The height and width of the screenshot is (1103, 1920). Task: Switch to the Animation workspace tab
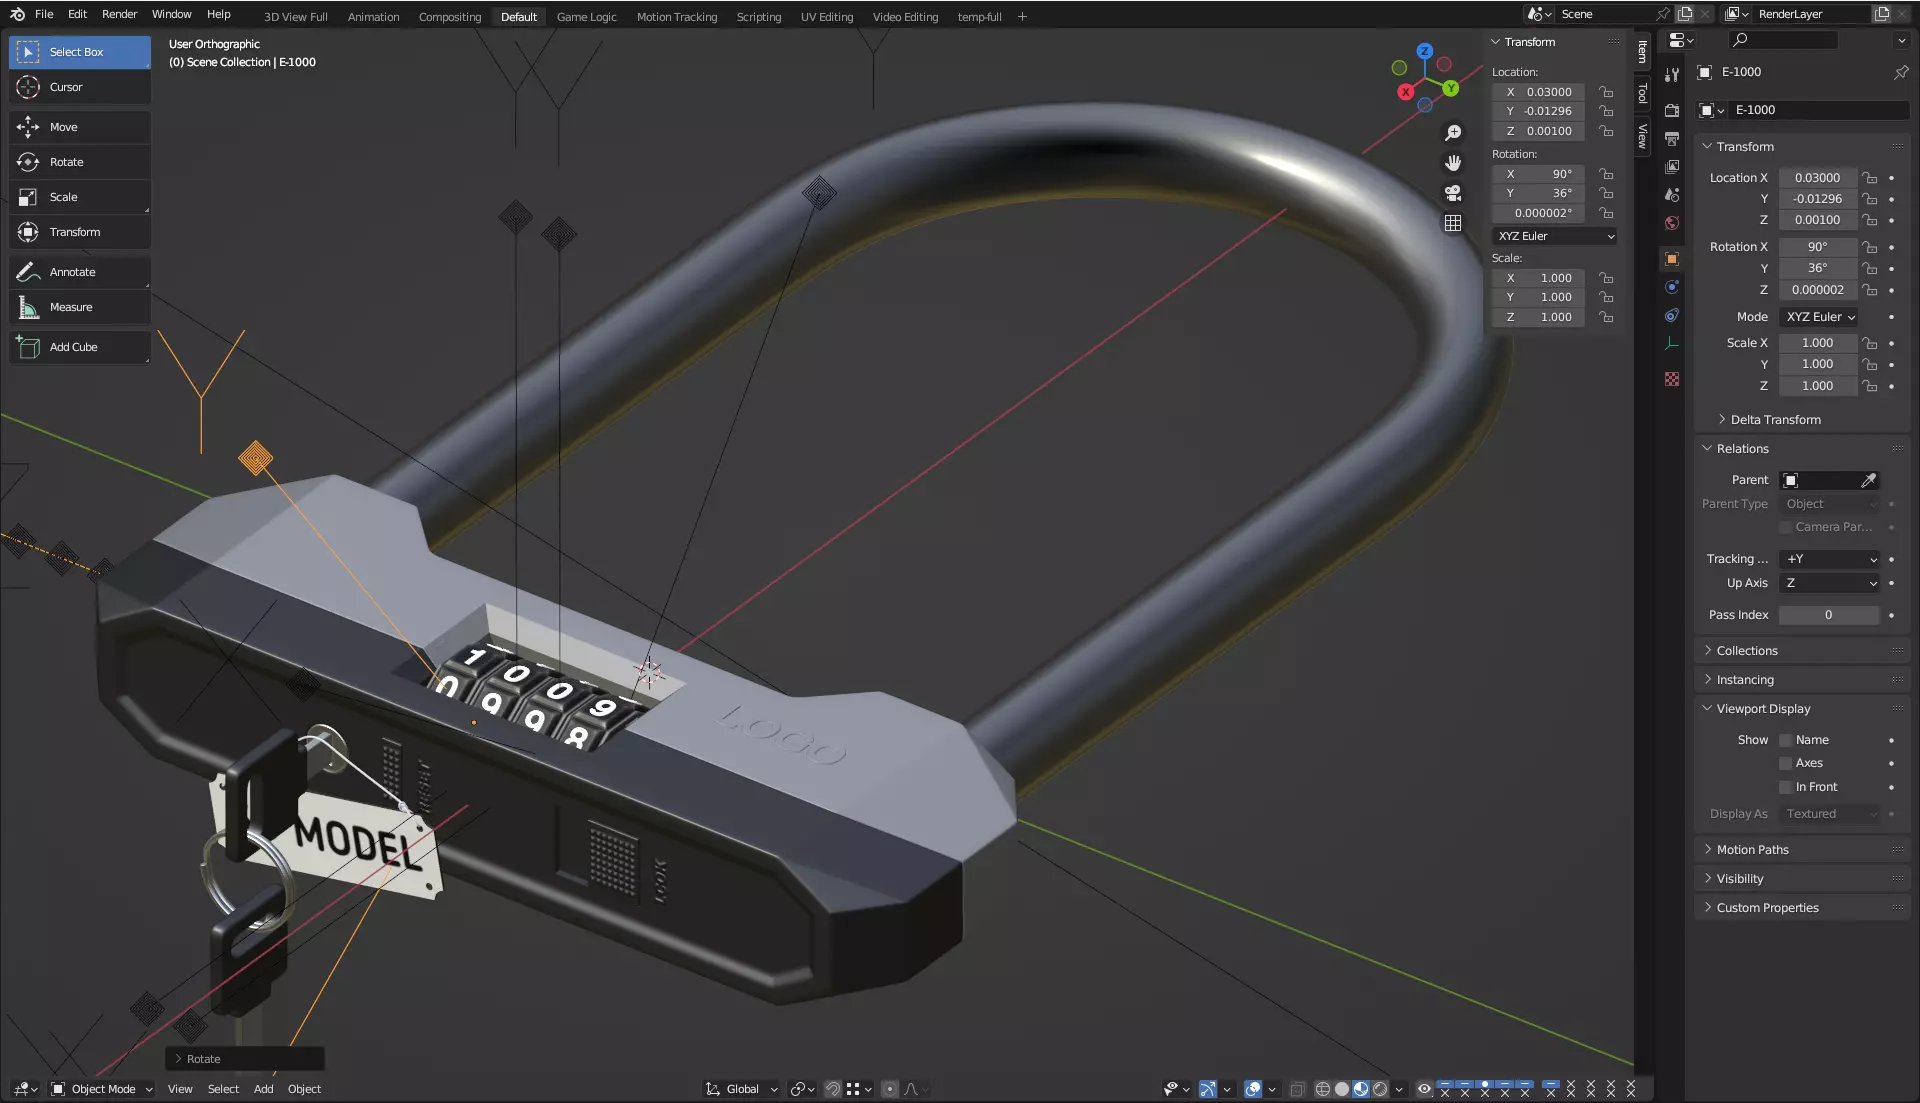[373, 17]
